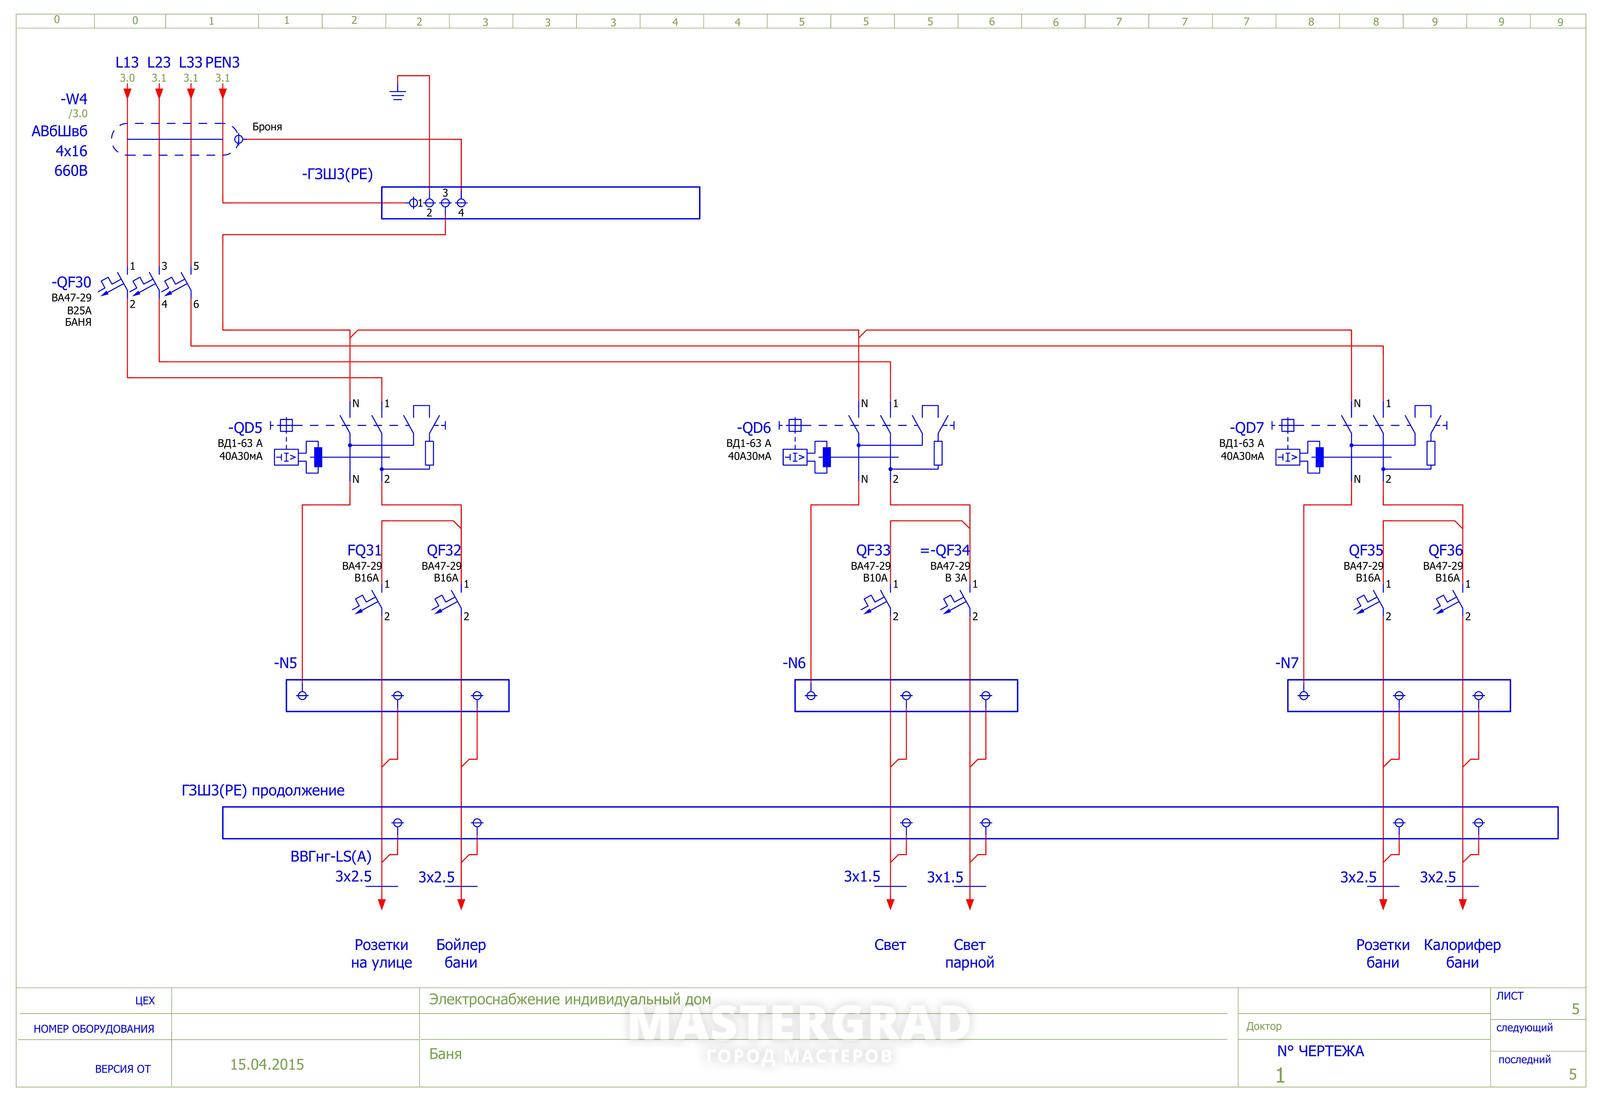Click the -N6 label
The width and height of the screenshot is (1600, 1105).
tap(794, 663)
